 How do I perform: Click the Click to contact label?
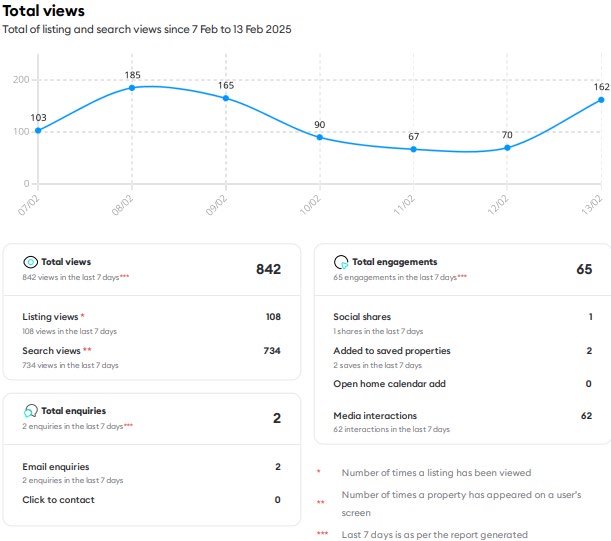click(58, 500)
